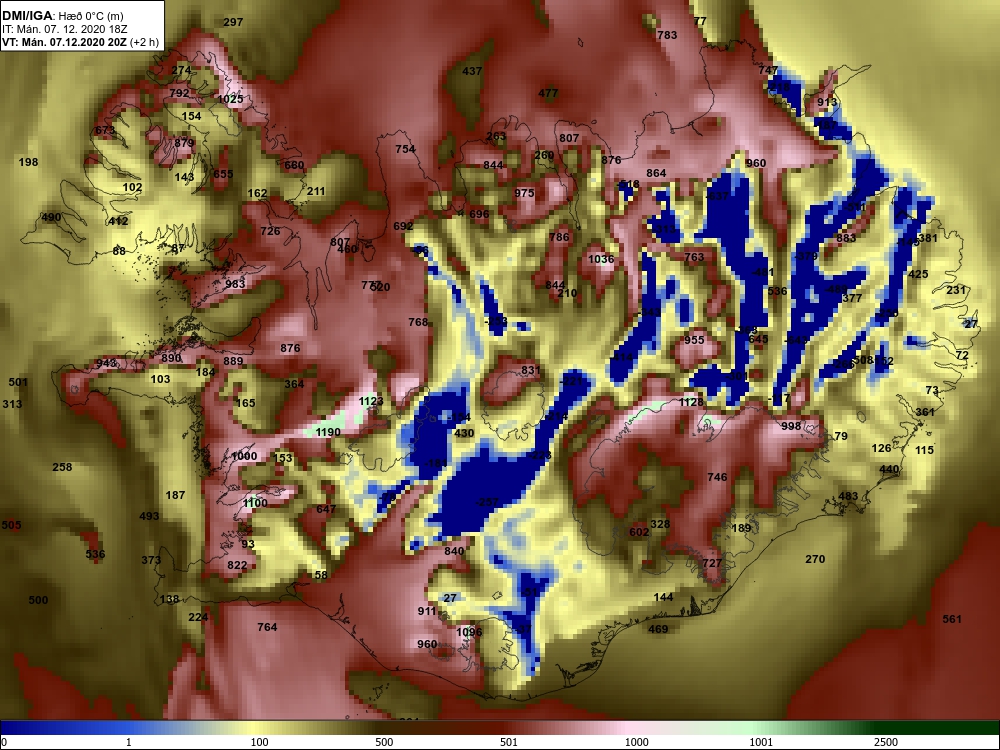Click the map value '864'
This screenshot has height=750, width=1000.
[x=656, y=173]
